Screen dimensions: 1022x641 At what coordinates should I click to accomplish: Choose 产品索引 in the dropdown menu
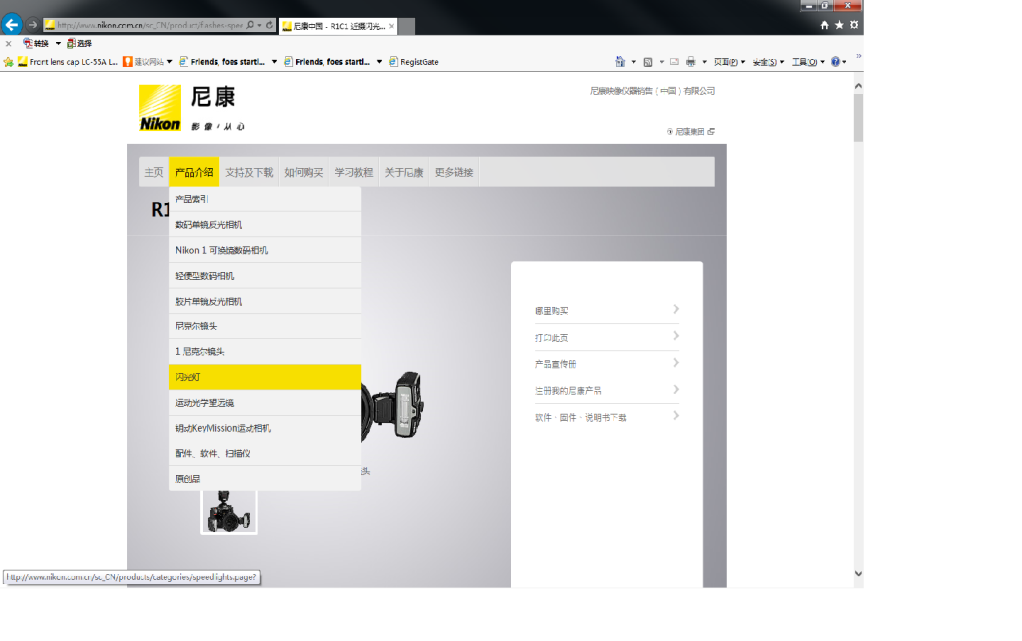click(265, 199)
